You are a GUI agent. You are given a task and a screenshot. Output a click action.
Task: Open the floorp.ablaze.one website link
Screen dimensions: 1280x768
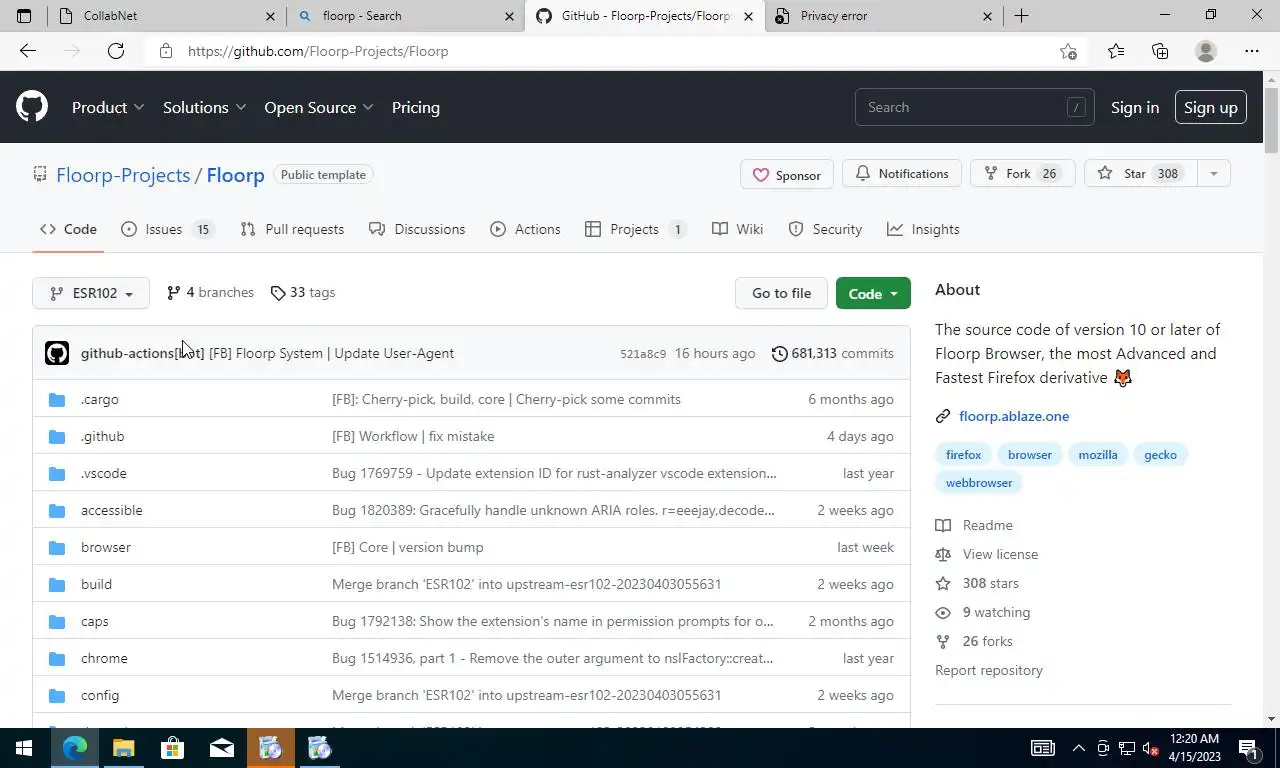[x=1014, y=416]
